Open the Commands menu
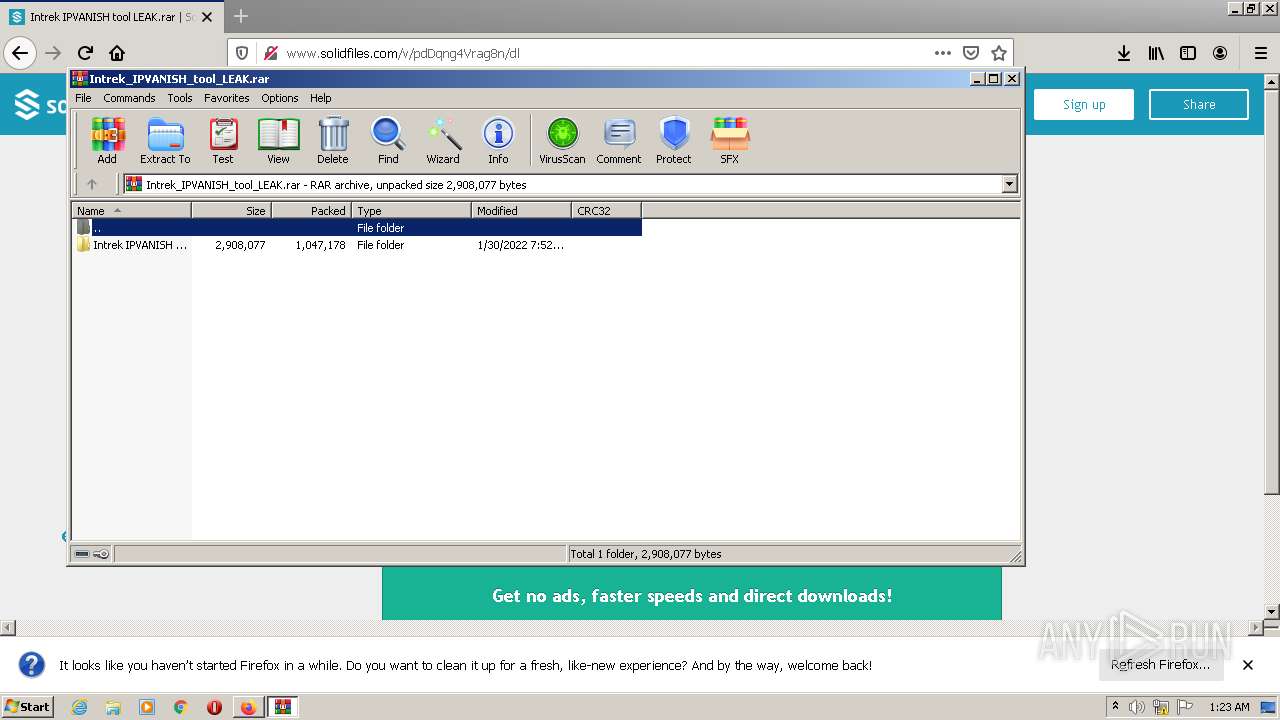1280x720 pixels. 129,98
